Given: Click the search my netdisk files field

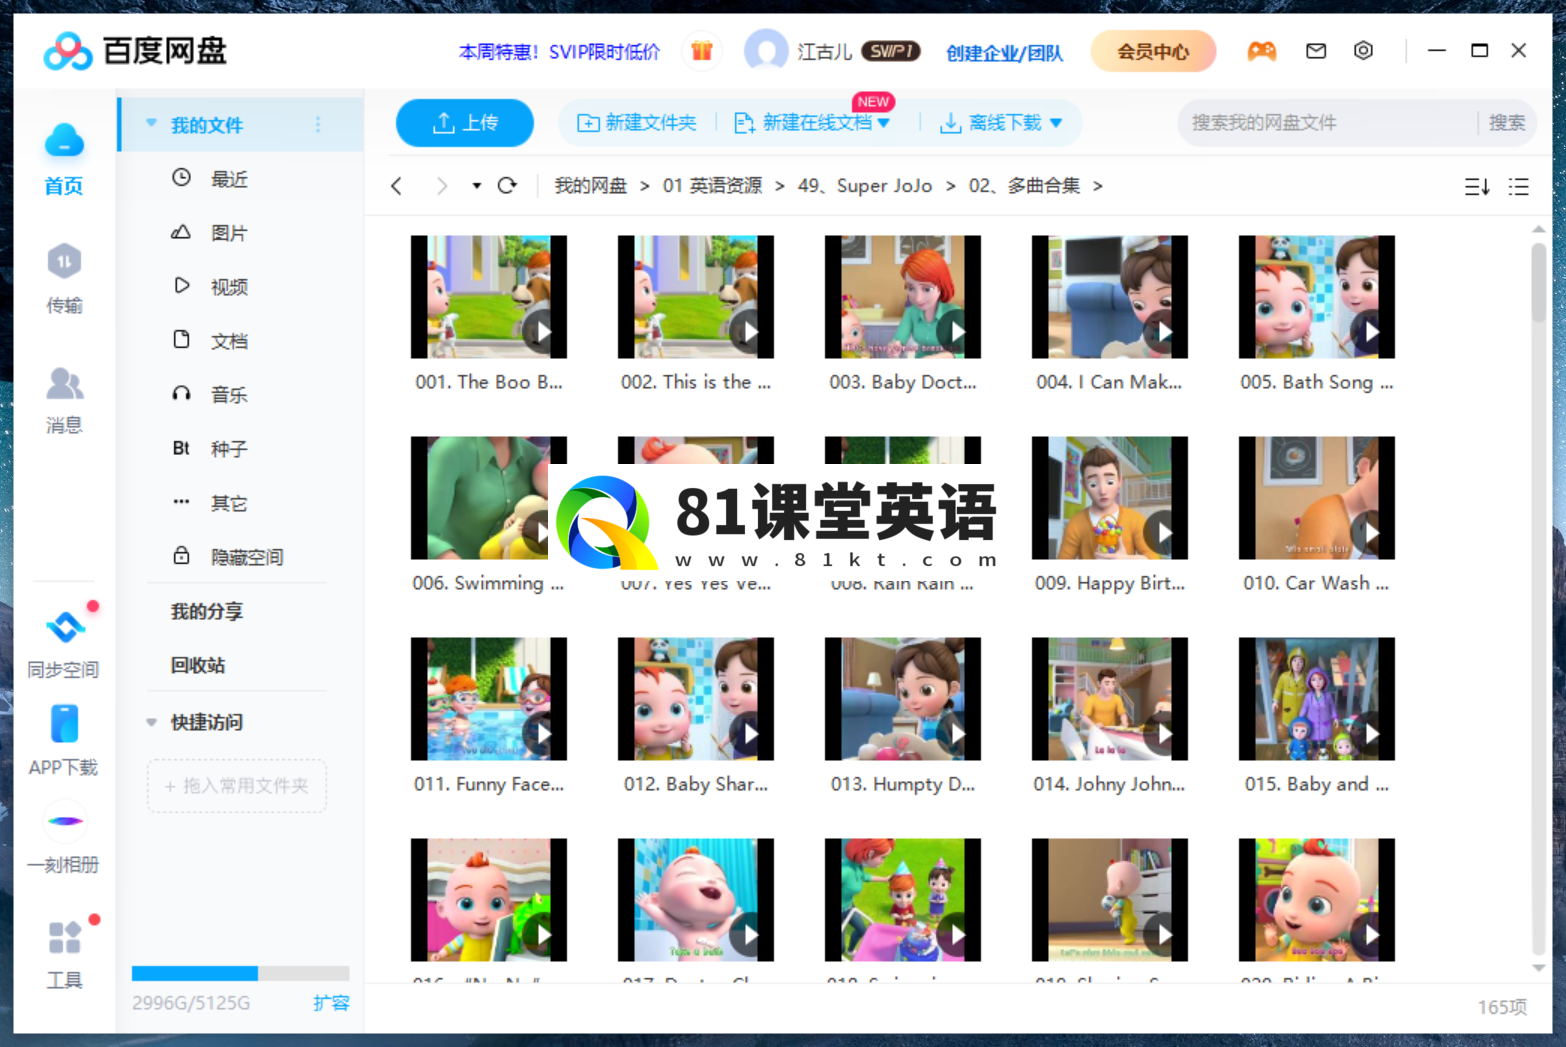Looking at the screenshot, I should (1326, 123).
